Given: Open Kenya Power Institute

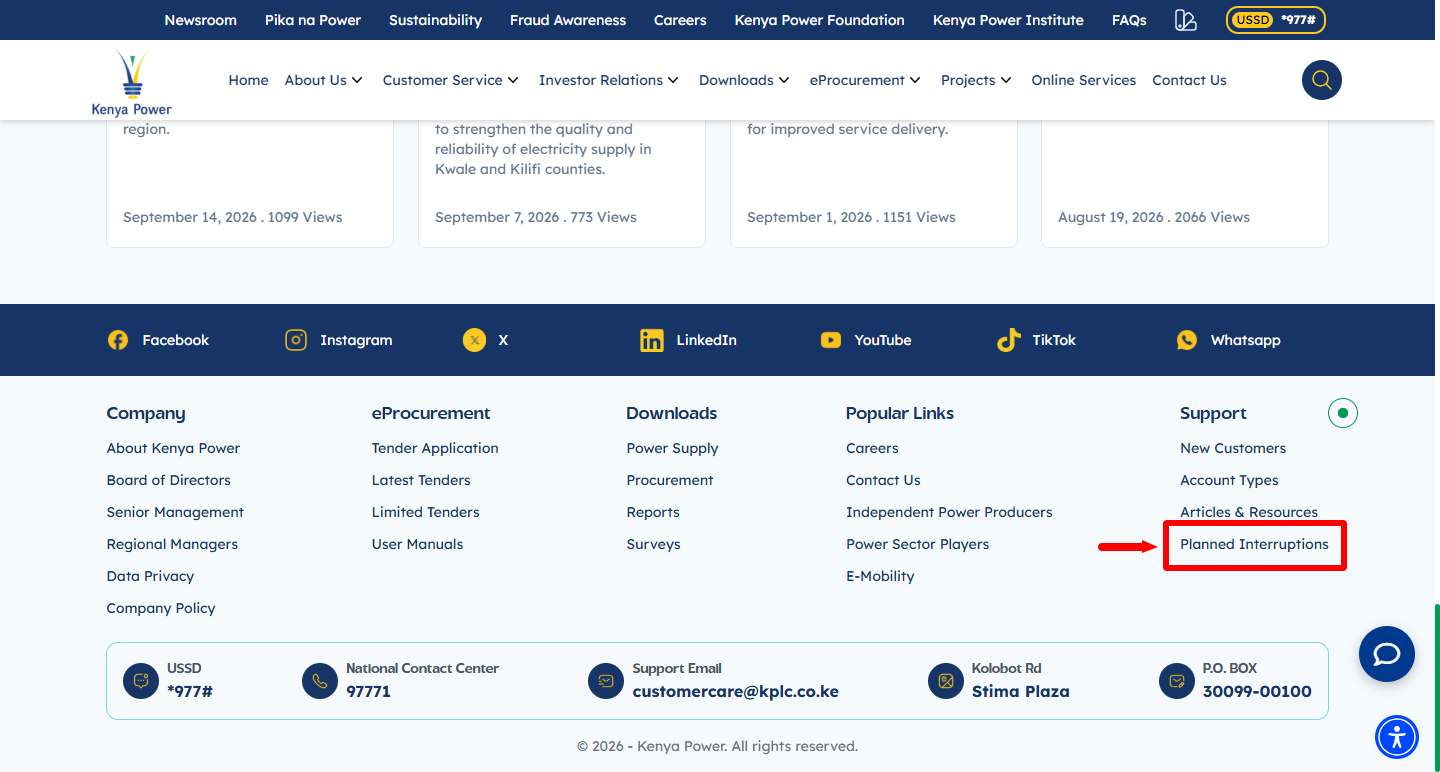Looking at the screenshot, I should [1008, 20].
